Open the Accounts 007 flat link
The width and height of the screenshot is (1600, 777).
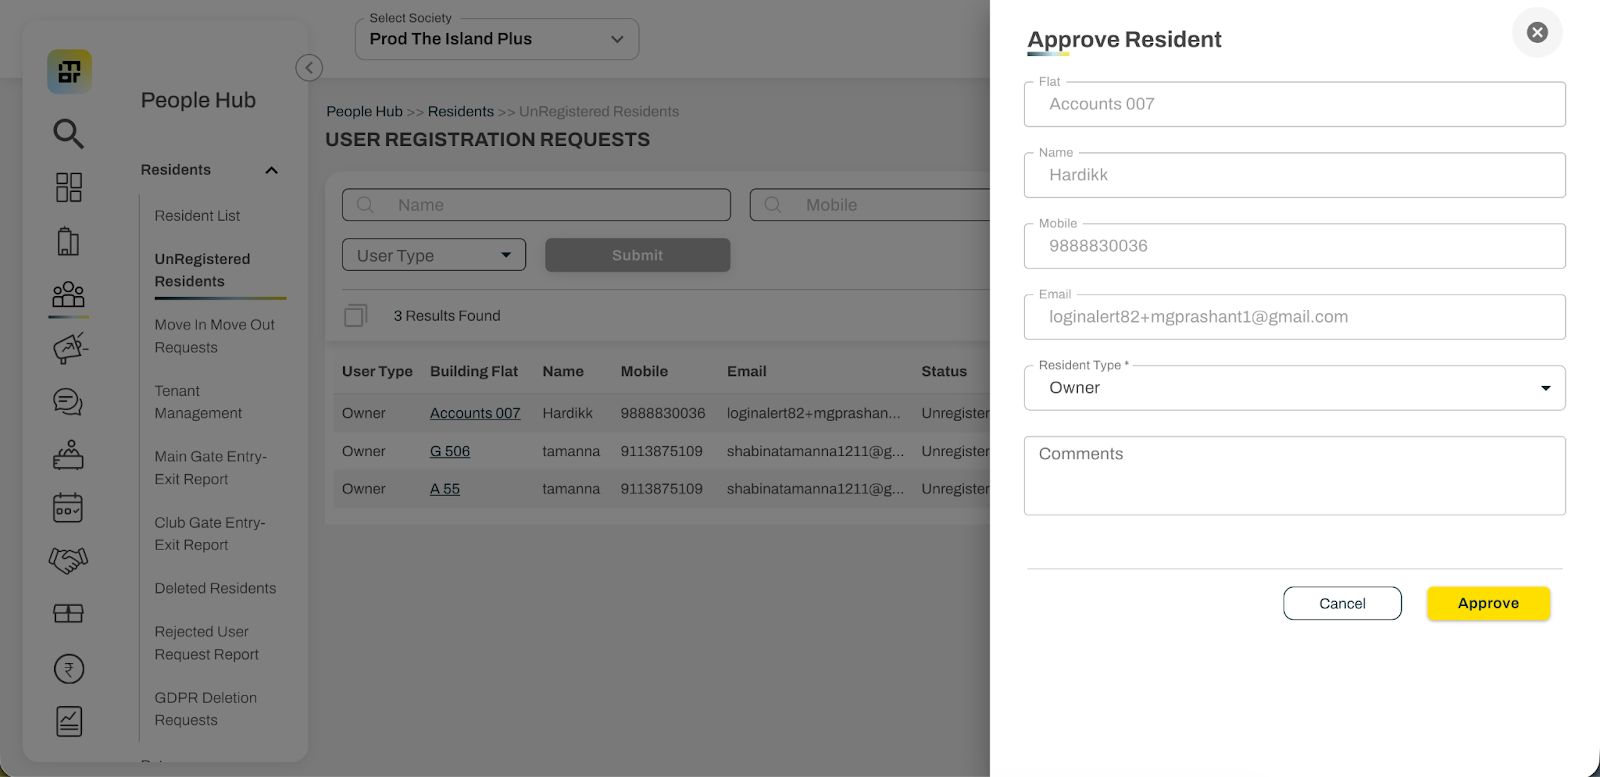click(475, 413)
